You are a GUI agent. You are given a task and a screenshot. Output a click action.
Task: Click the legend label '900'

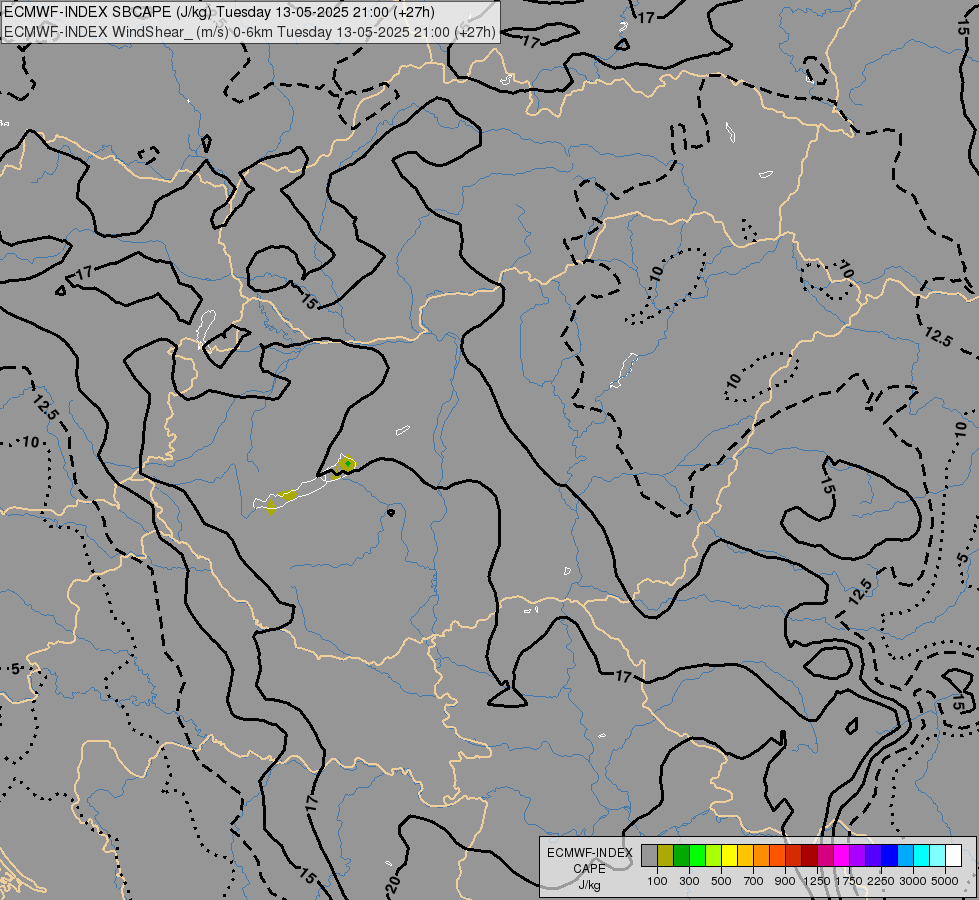click(785, 881)
